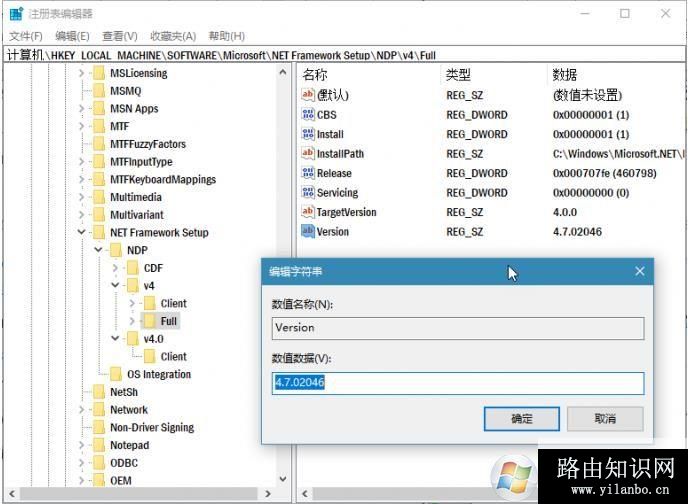The width and height of the screenshot is (688, 504).
Task: Click the Servicing DWORD value icon
Action: (x=308, y=193)
